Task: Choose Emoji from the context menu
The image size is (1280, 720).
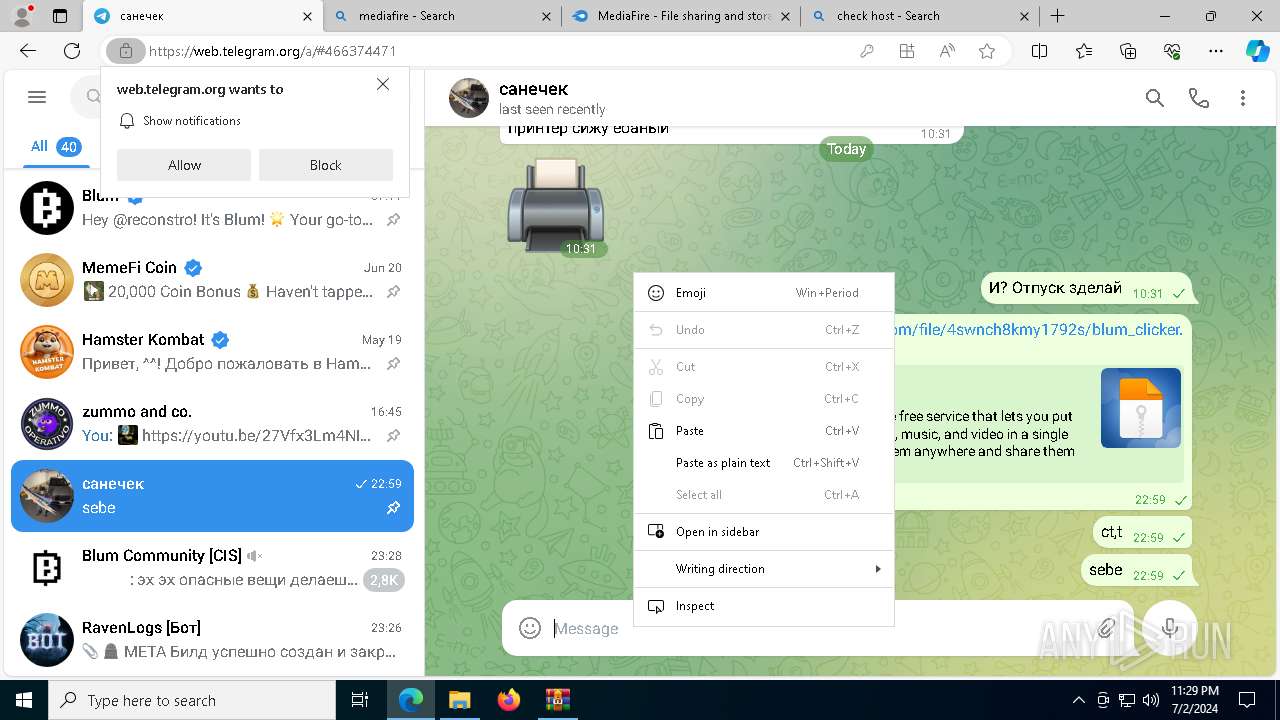Action: point(764,293)
